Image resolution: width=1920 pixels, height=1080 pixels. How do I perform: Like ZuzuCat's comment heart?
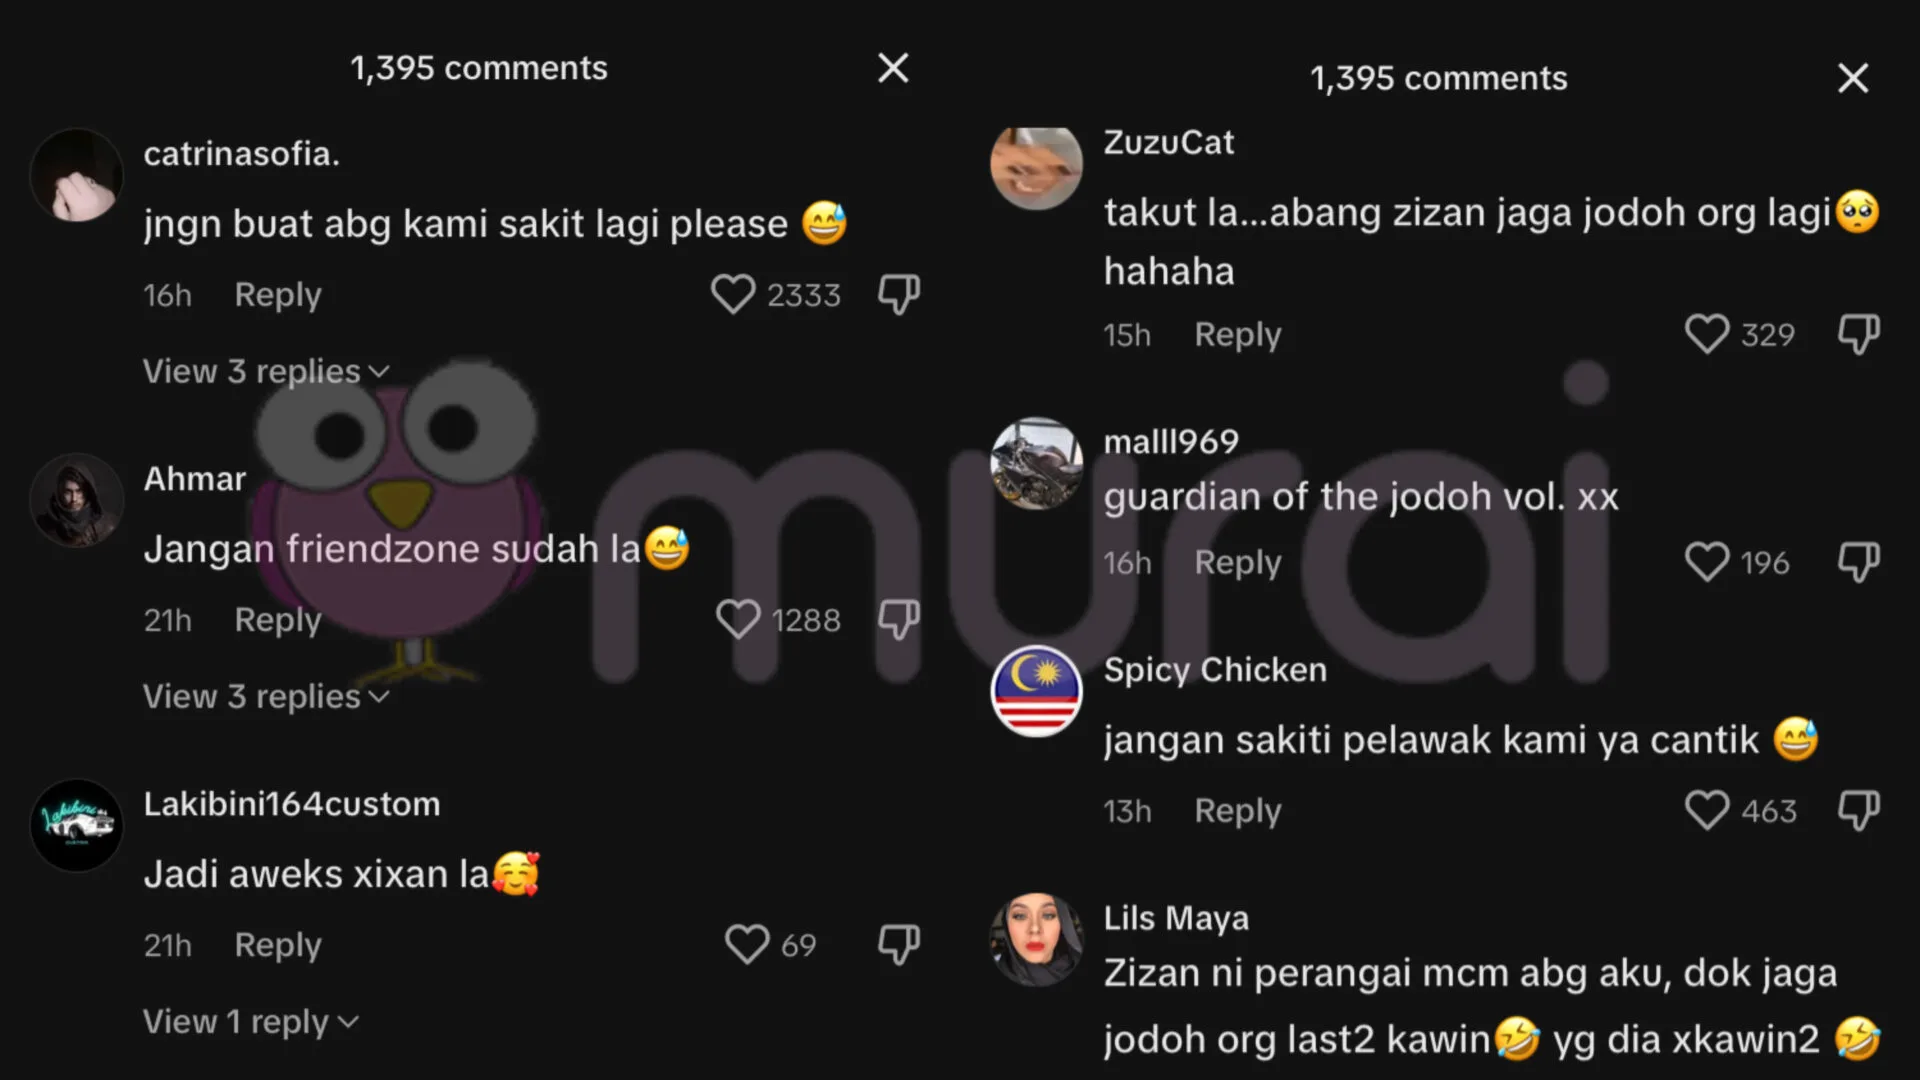[x=1707, y=334]
